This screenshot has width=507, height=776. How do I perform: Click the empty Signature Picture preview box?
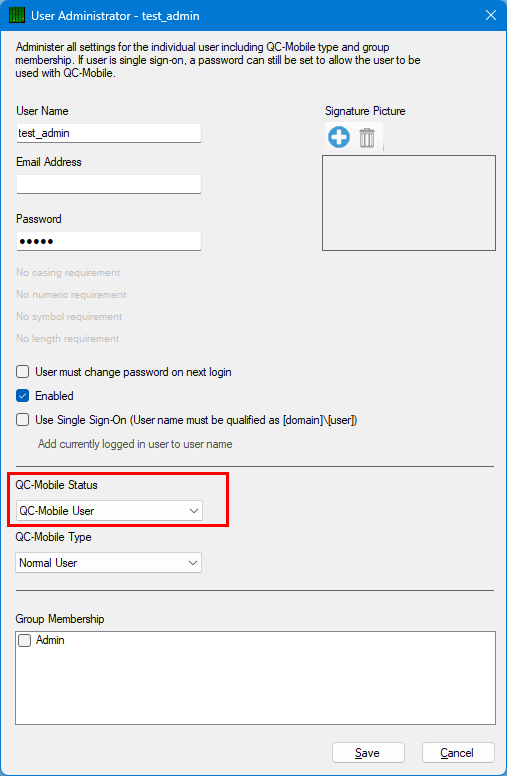[409, 203]
